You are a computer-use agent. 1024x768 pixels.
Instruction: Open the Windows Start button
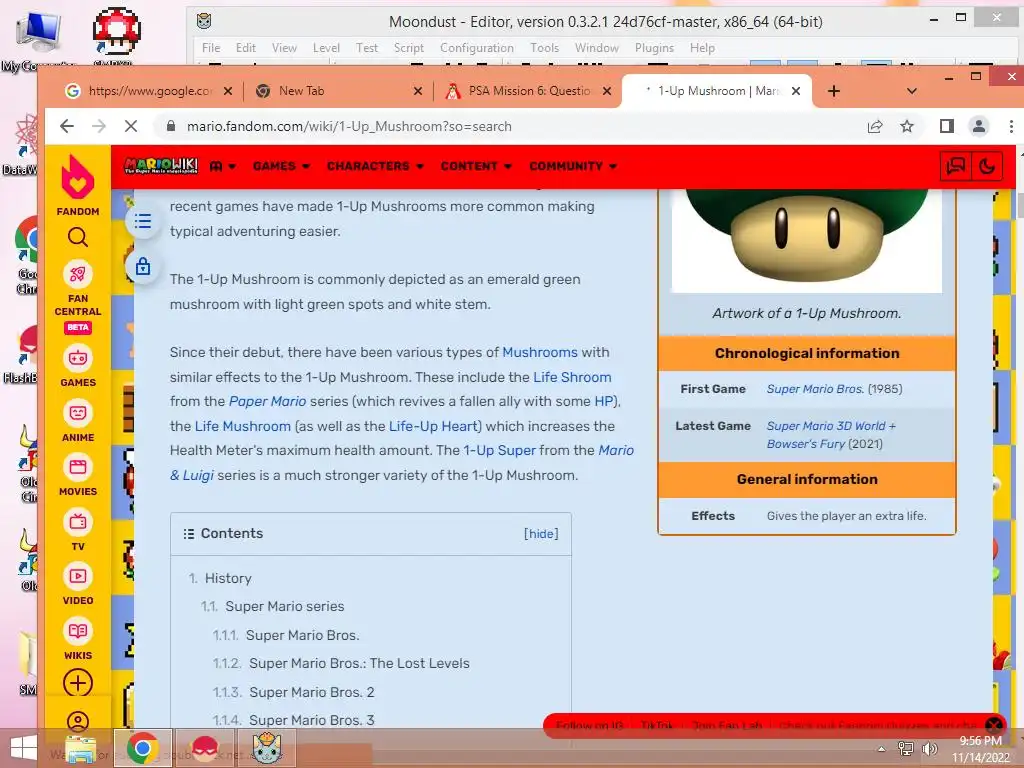24,748
